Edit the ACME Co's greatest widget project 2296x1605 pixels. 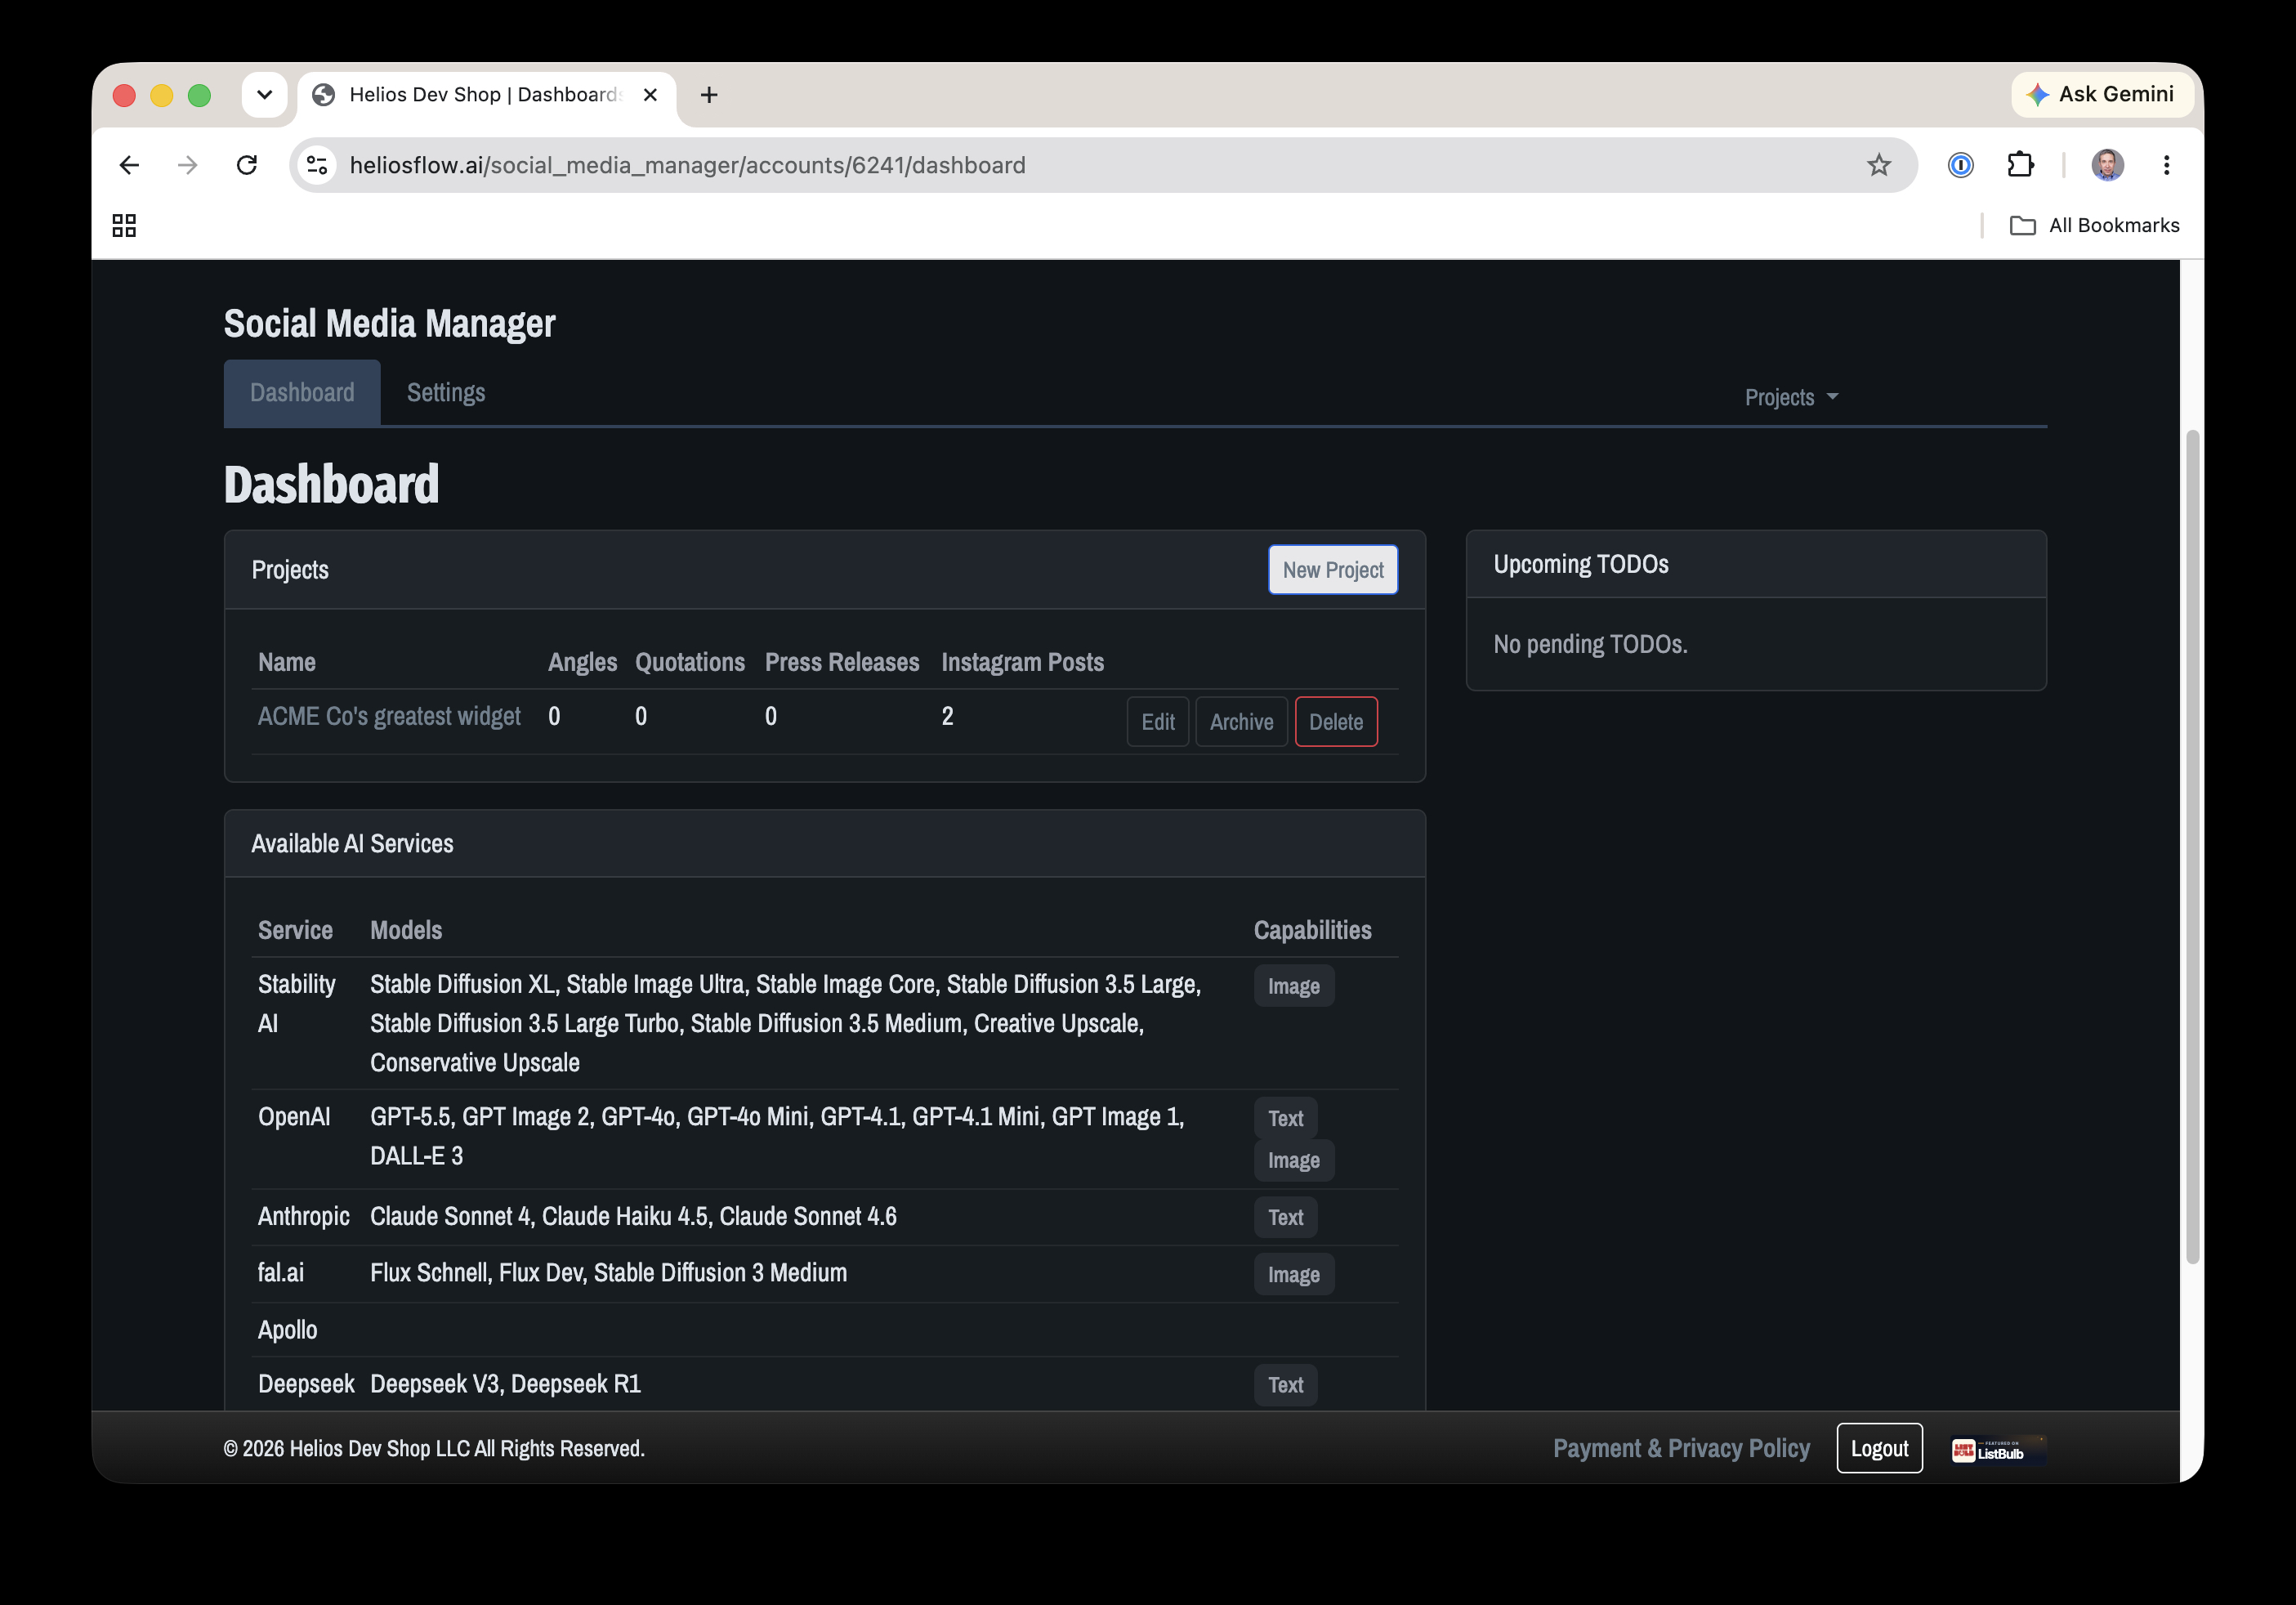[1158, 721]
